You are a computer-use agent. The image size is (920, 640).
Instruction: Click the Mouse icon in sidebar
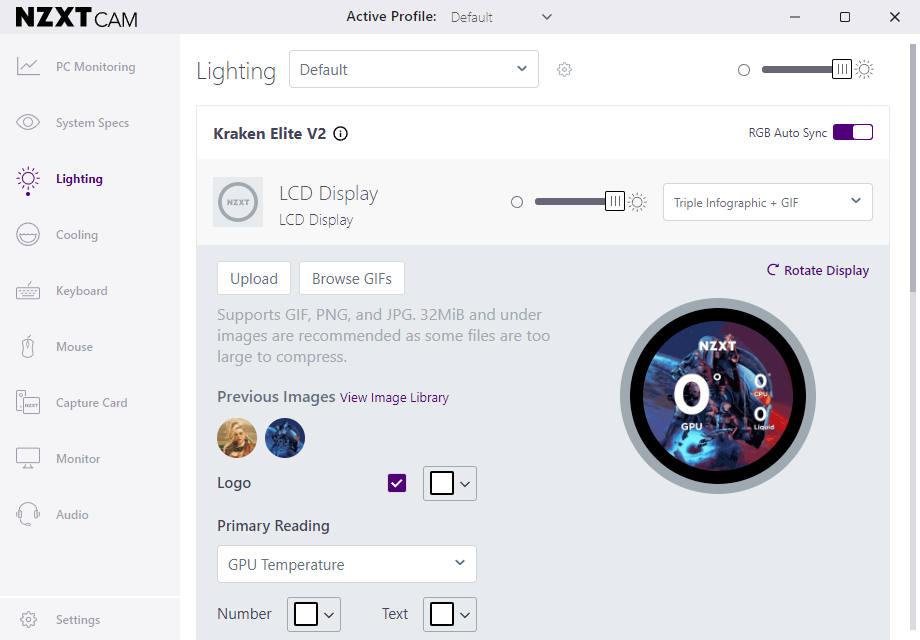tap(28, 347)
